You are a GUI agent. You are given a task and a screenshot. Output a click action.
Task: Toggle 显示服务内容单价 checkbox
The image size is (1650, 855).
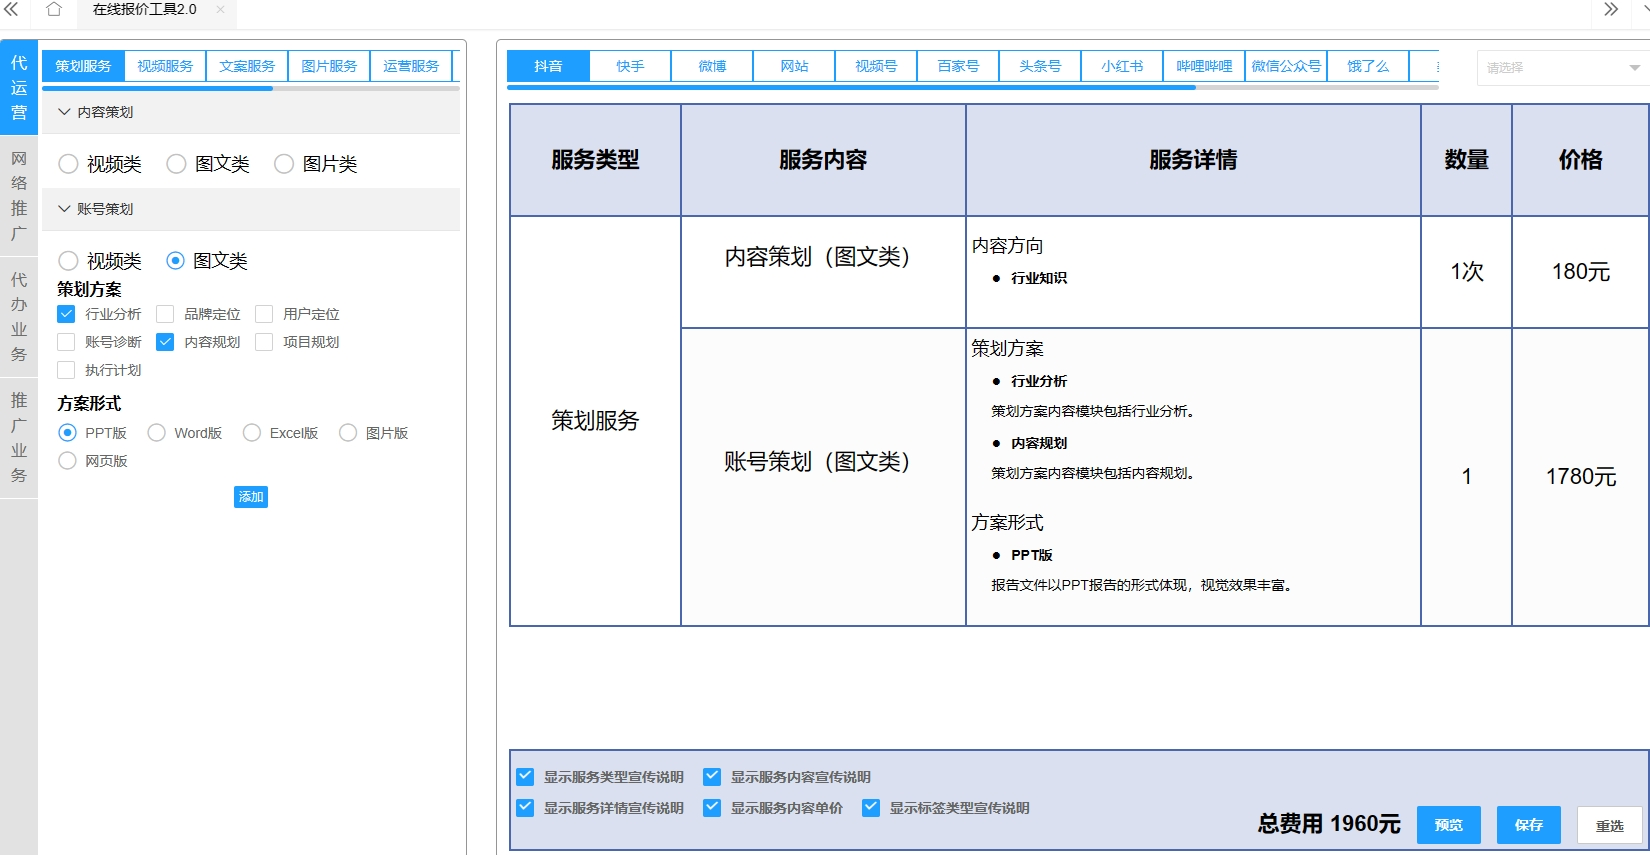(x=712, y=808)
